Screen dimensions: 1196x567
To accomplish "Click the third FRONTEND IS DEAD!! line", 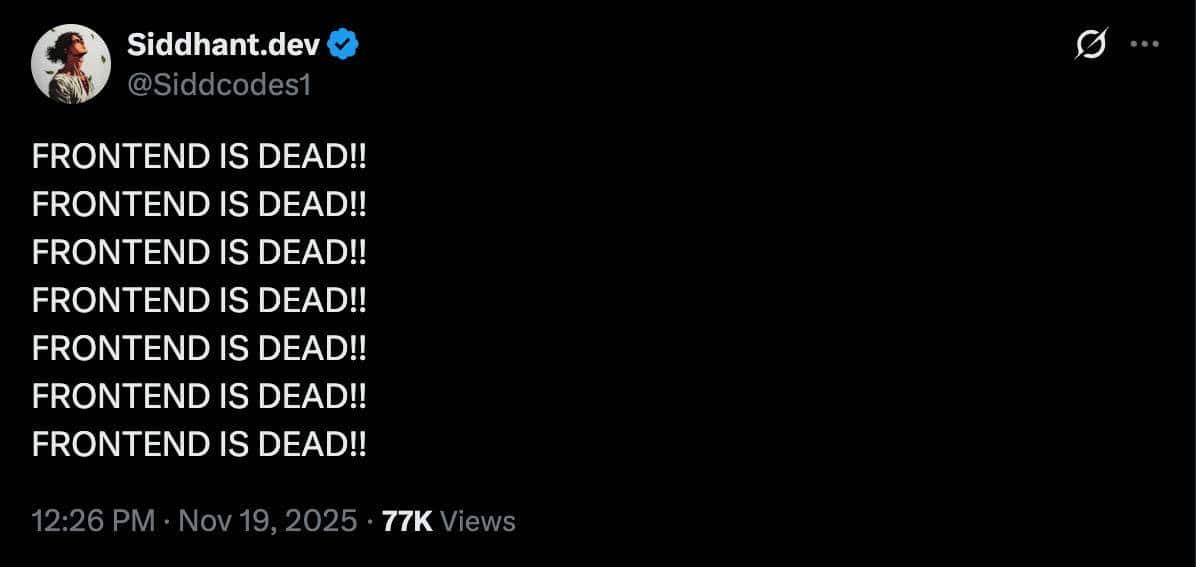I will coord(199,252).
